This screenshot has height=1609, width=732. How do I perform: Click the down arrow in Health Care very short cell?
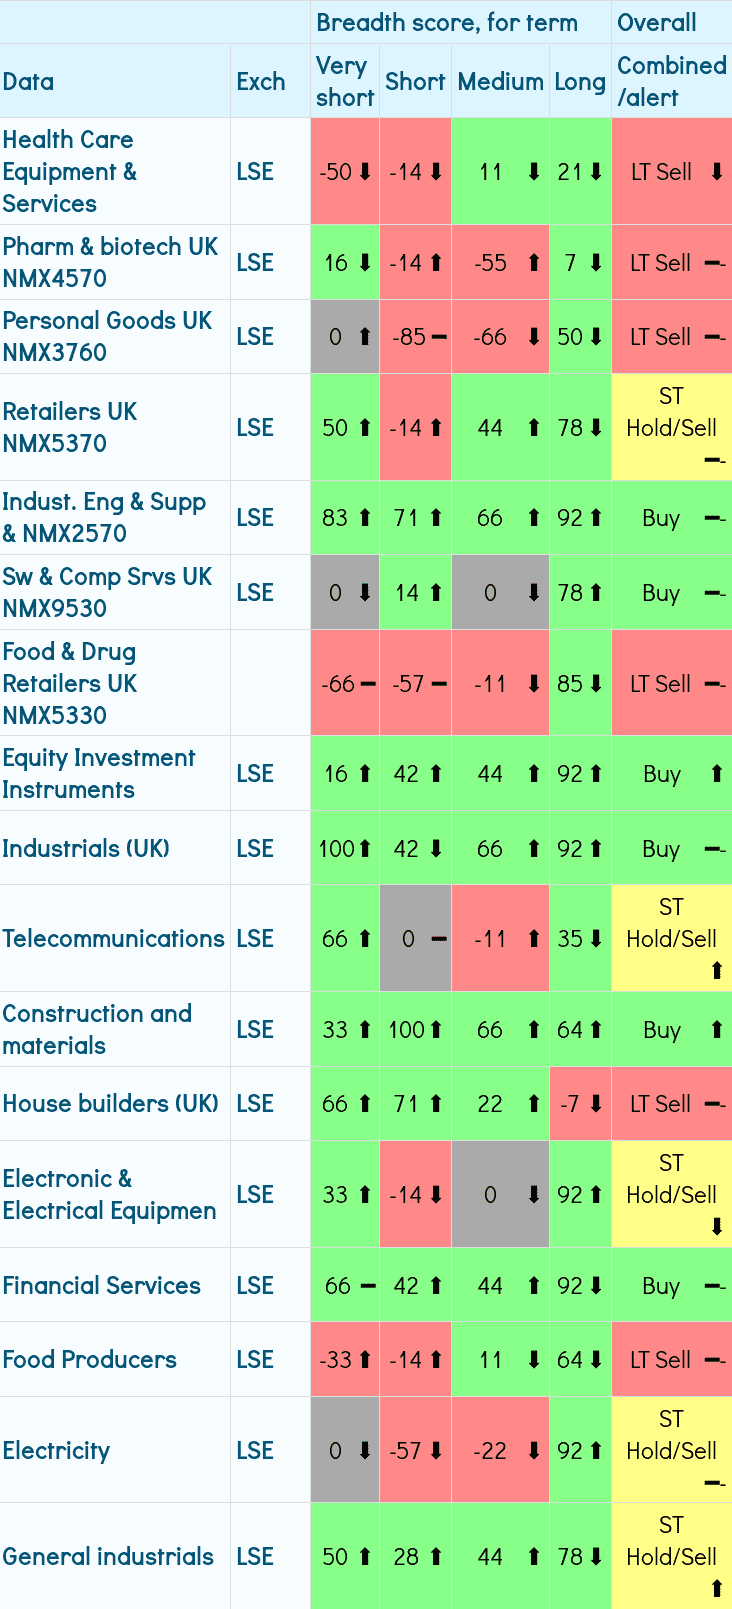[365, 172]
